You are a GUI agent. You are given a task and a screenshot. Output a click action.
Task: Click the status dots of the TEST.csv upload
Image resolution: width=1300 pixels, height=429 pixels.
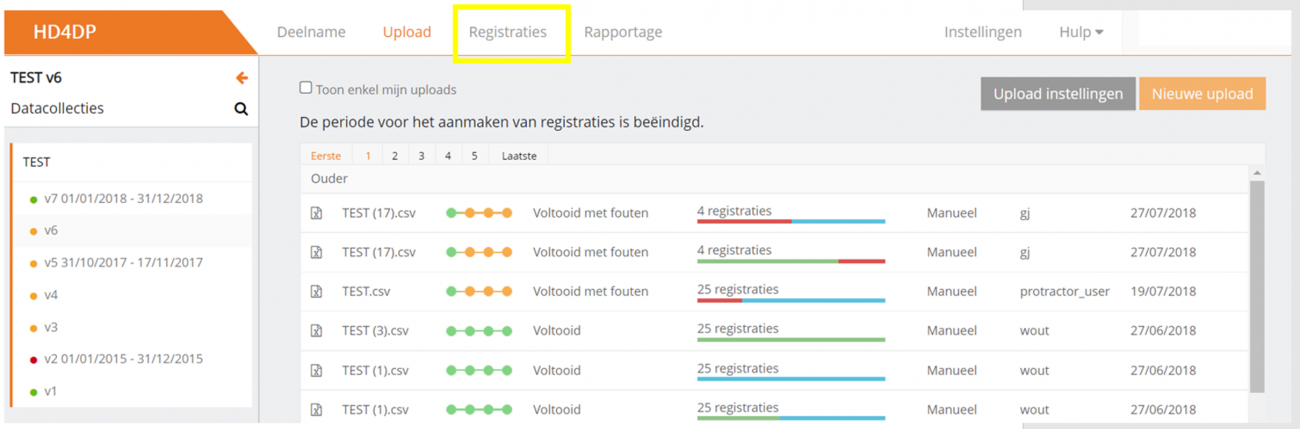479,292
